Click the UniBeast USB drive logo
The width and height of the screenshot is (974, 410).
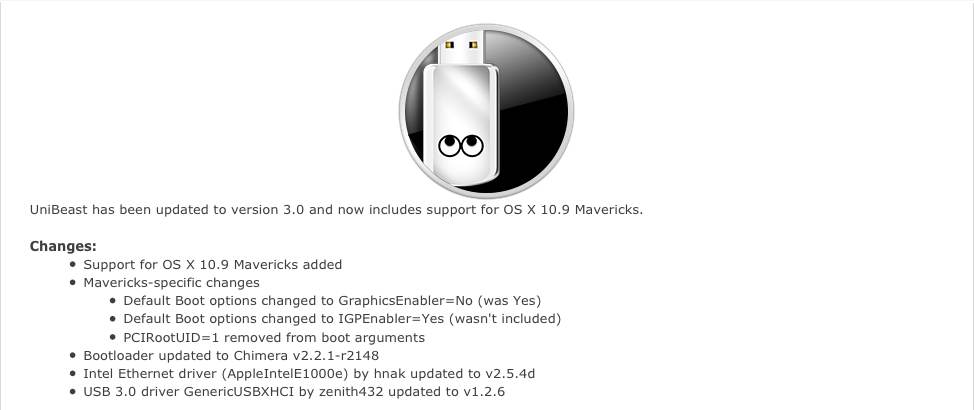(486, 112)
